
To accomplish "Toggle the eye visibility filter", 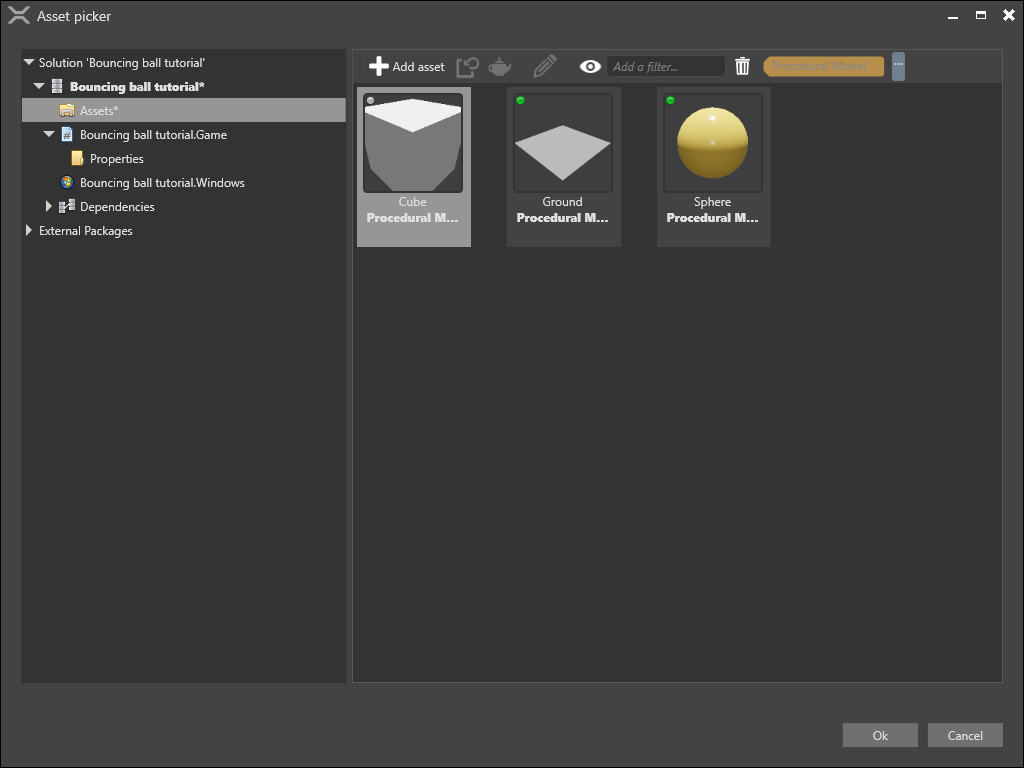I will click(x=590, y=66).
